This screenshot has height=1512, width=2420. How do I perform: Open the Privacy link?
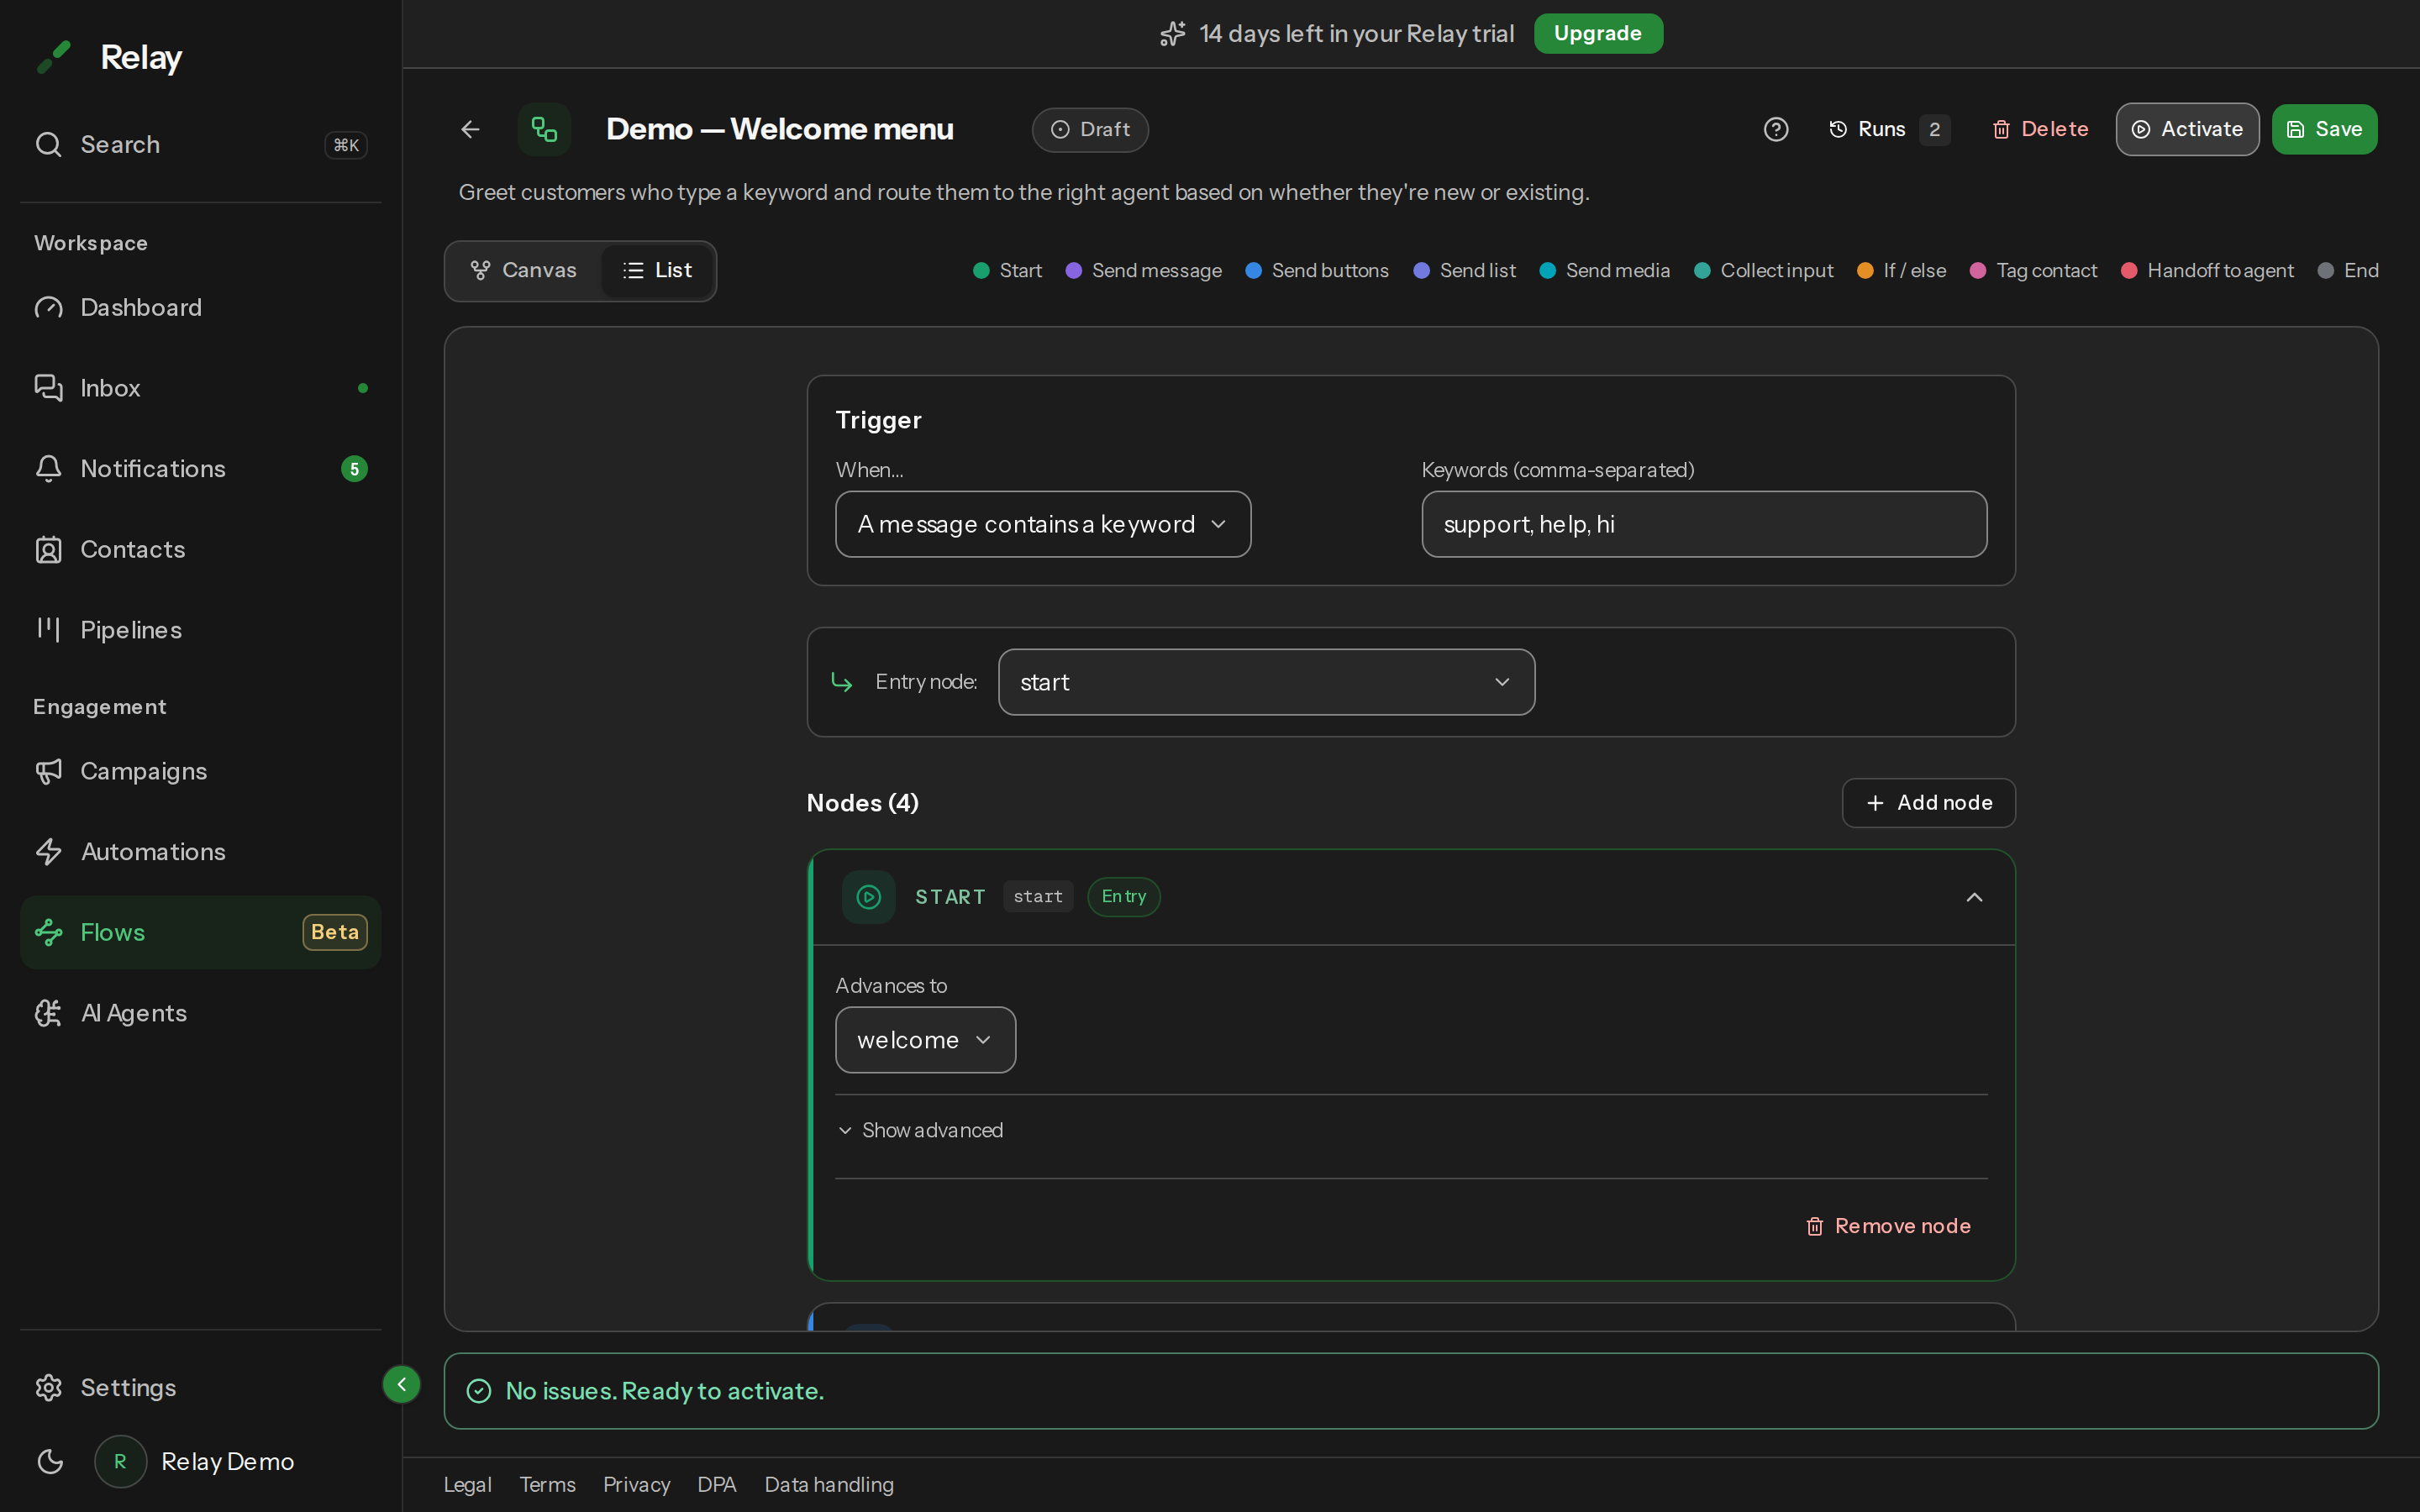pos(637,1485)
